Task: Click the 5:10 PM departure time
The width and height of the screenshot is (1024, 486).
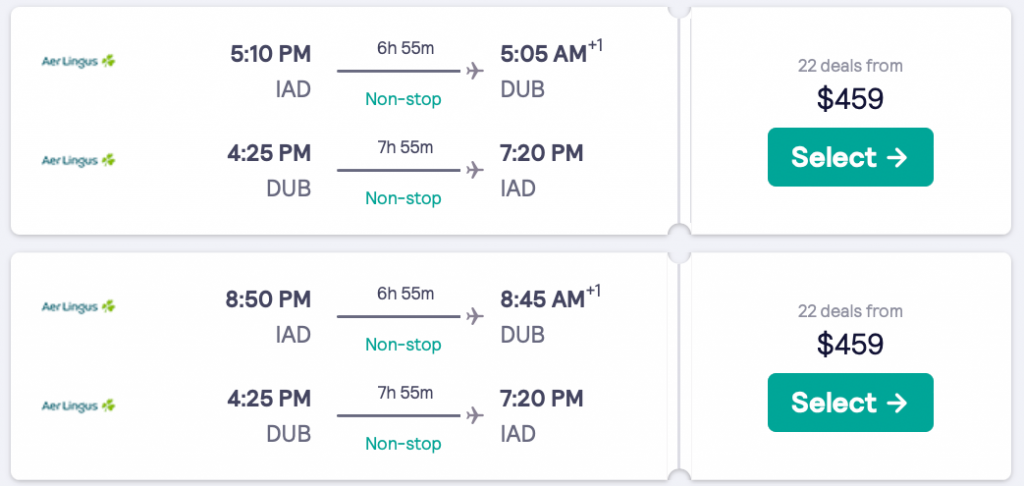Action: 270,54
